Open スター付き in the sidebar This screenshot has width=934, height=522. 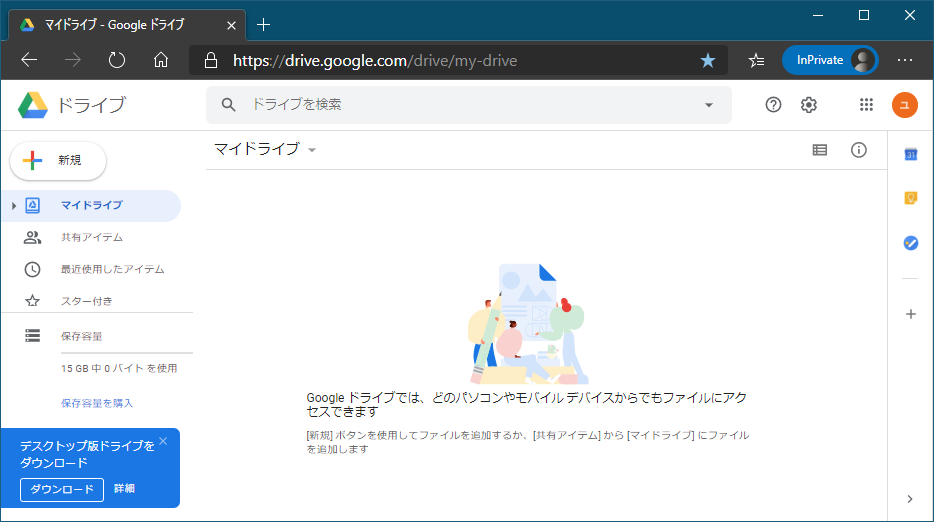[86, 301]
